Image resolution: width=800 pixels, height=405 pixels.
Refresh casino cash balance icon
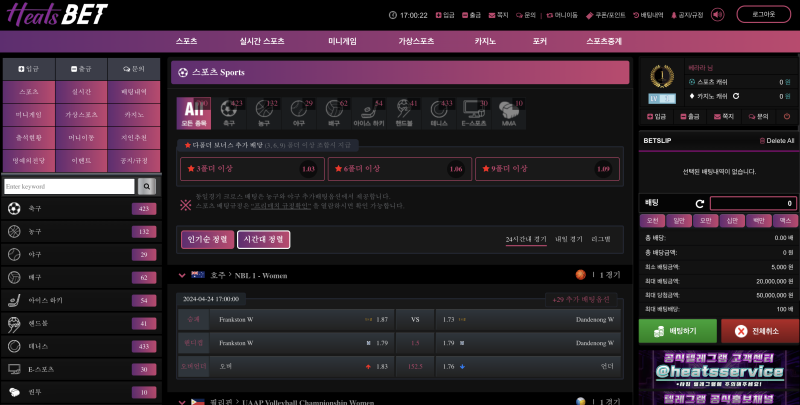tap(736, 96)
